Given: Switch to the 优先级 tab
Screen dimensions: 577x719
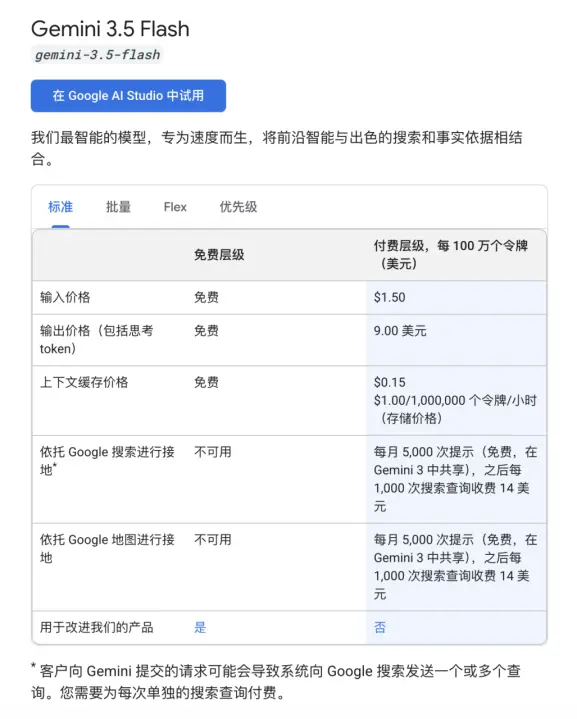Looking at the screenshot, I should click(238, 207).
